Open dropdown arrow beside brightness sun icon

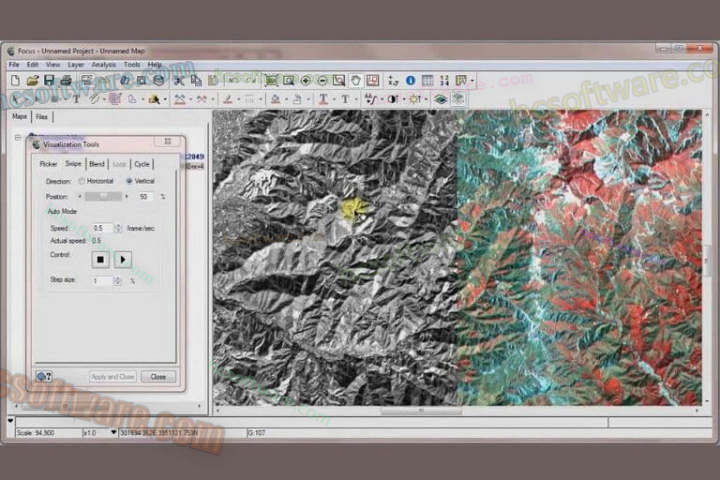click(x=426, y=100)
